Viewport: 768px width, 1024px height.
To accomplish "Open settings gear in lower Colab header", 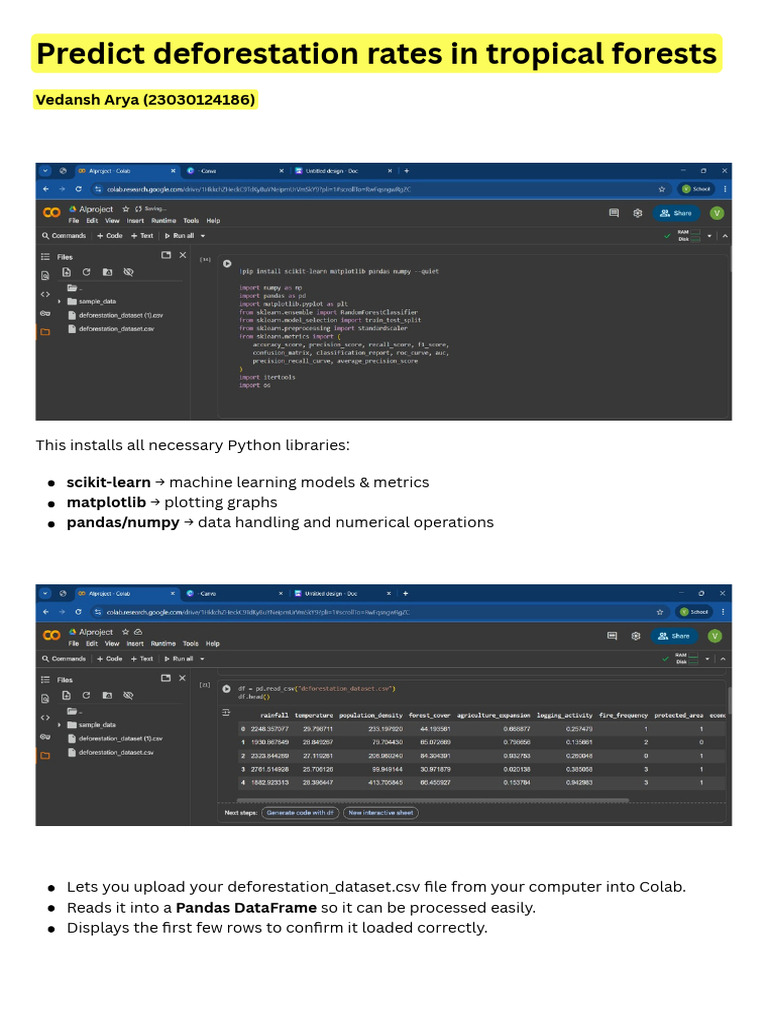I will click(x=636, y=636).
